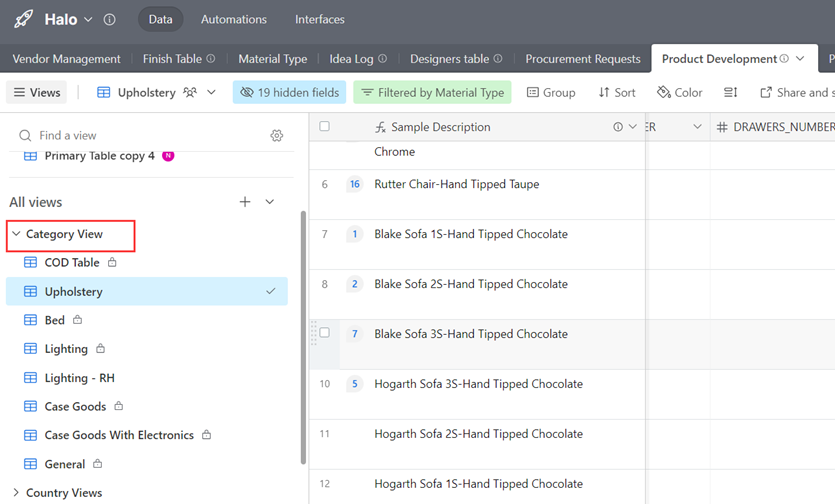This screenshot has width=835, height=504.
Task: Open the Automations tab
Action: [x=234, y=19]
